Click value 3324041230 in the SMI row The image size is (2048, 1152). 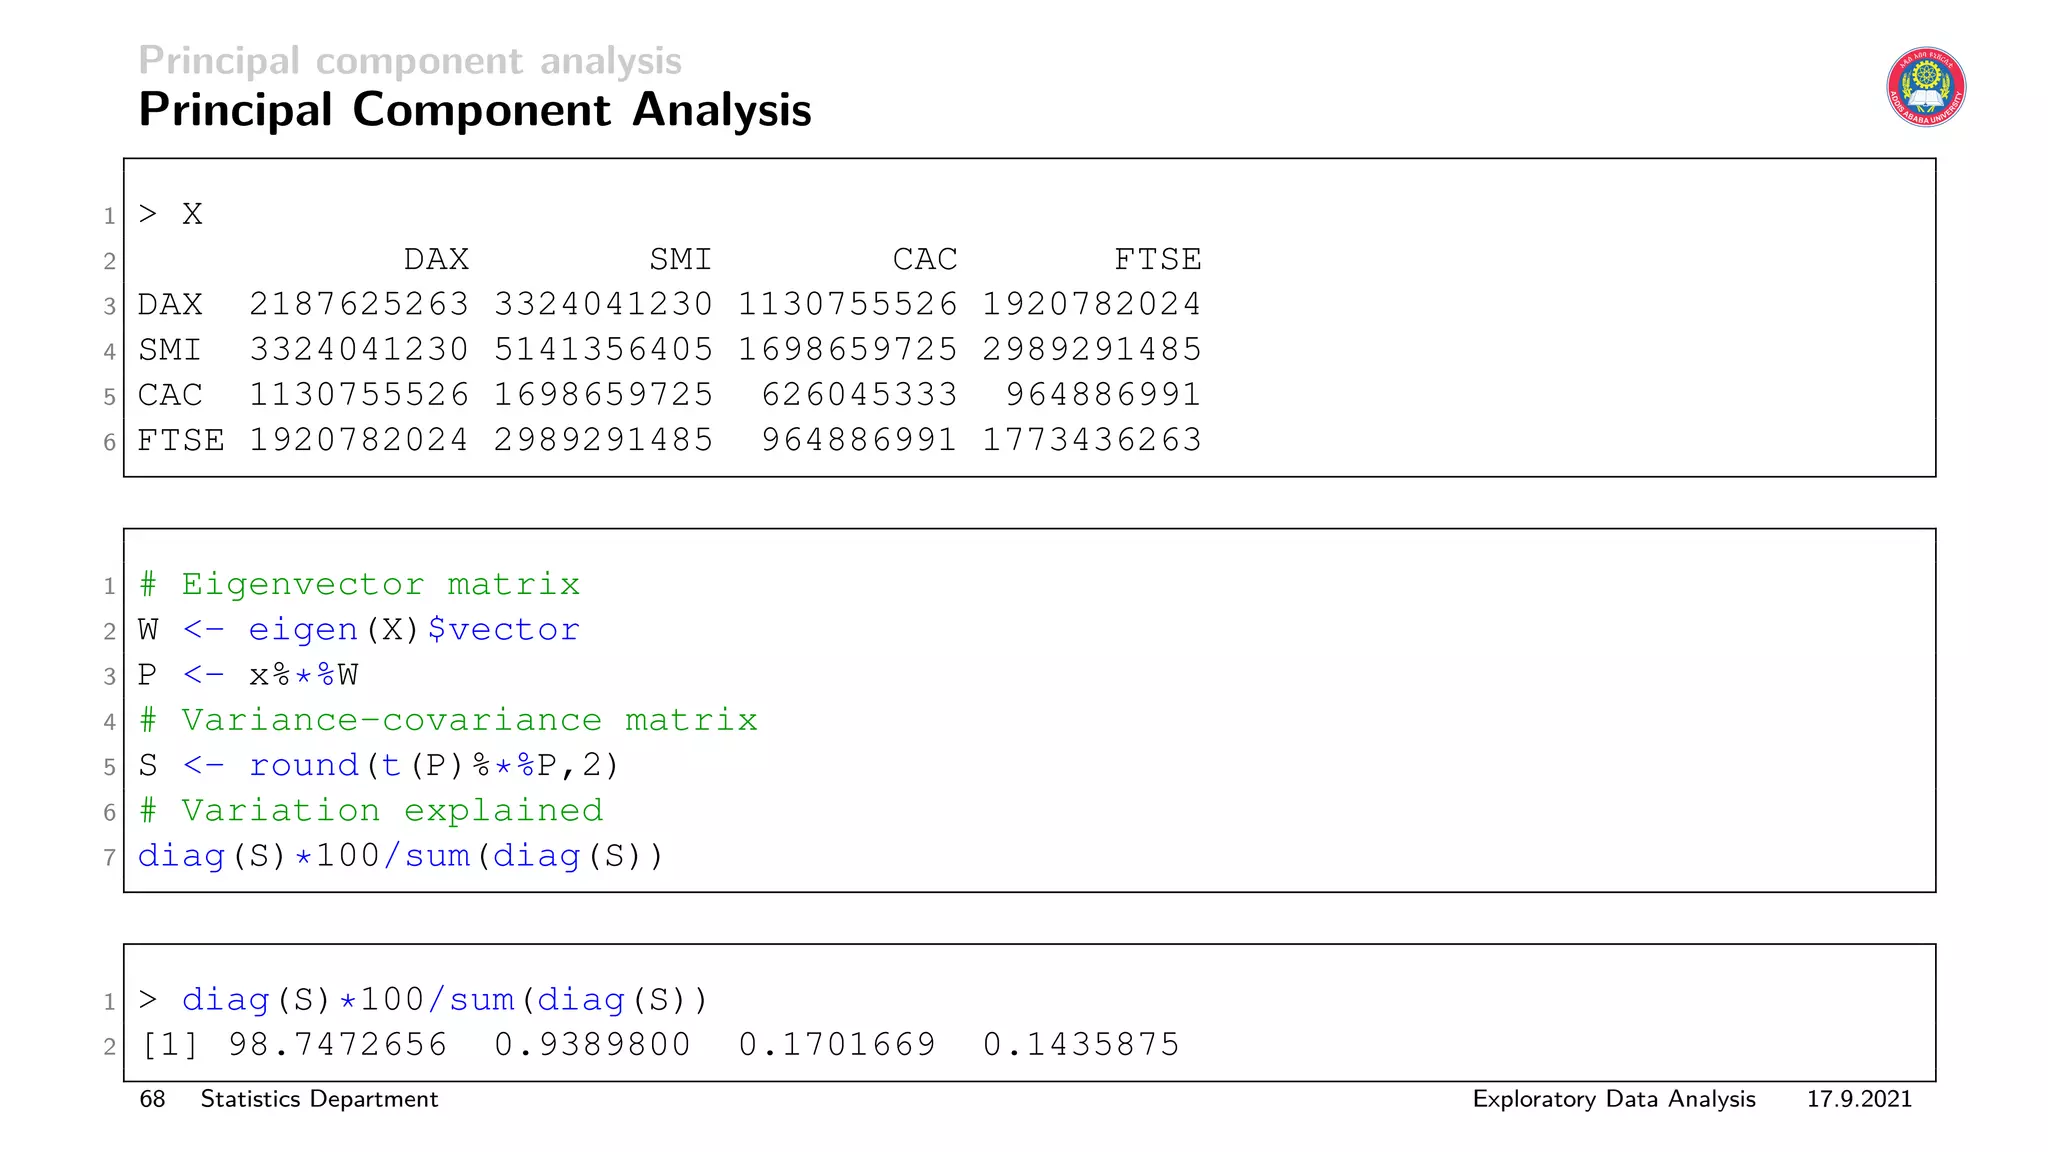click(359, 349)
